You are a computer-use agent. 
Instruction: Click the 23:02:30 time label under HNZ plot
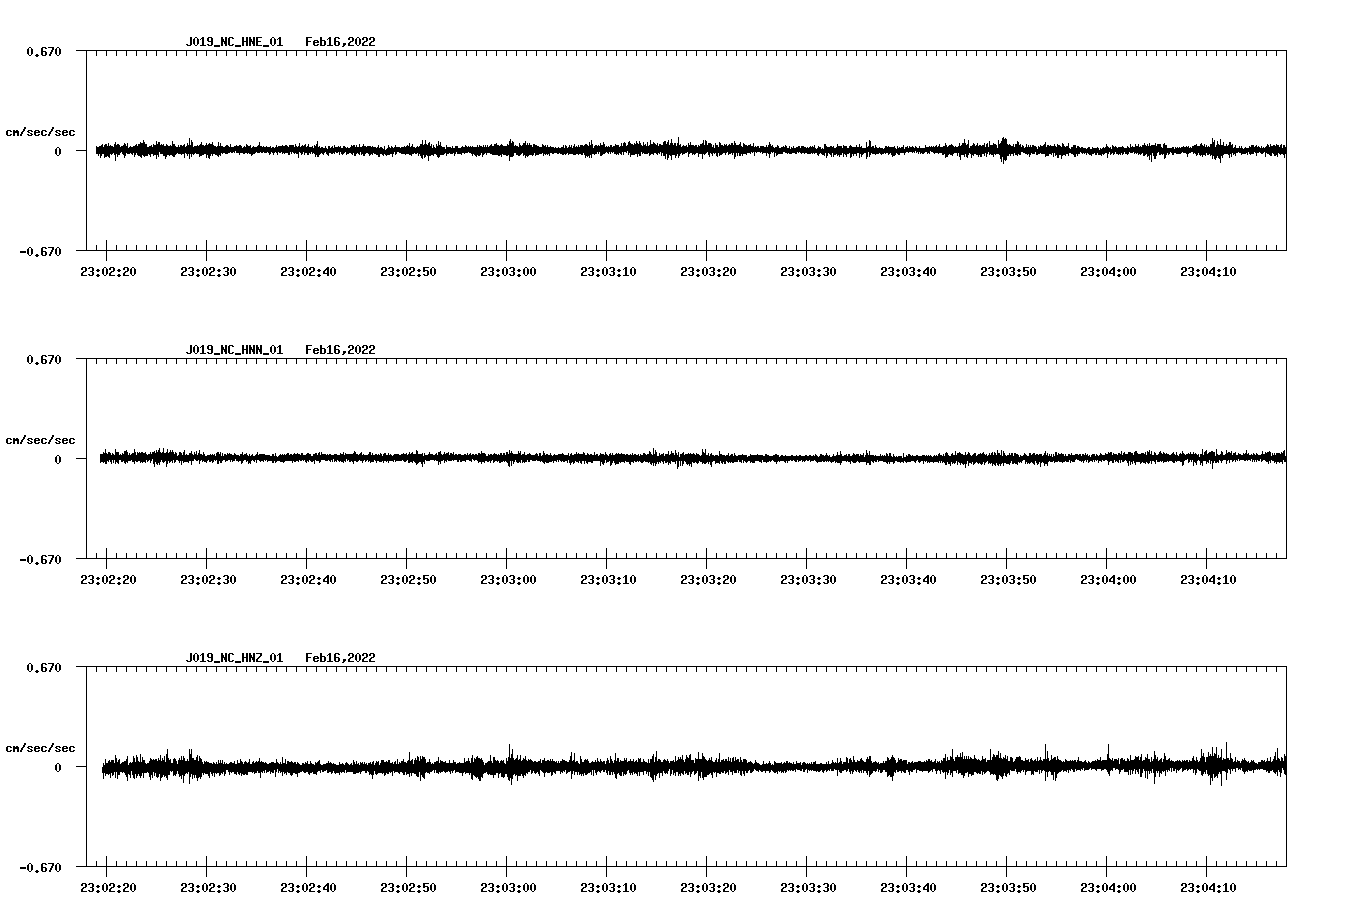(x=208, y=887)
